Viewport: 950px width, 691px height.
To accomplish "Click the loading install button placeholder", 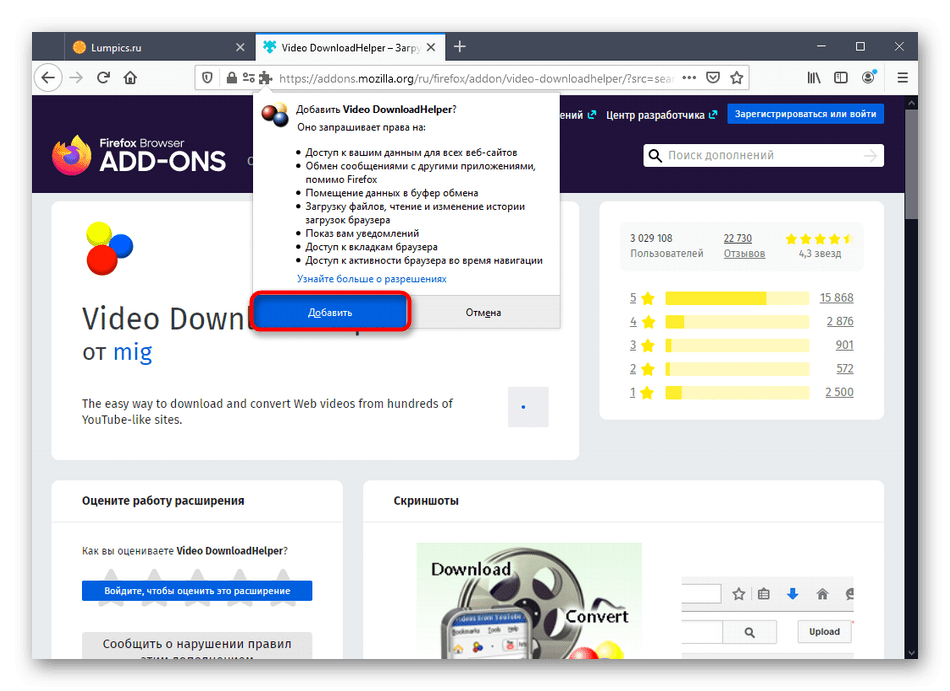I will pos(528,407).
